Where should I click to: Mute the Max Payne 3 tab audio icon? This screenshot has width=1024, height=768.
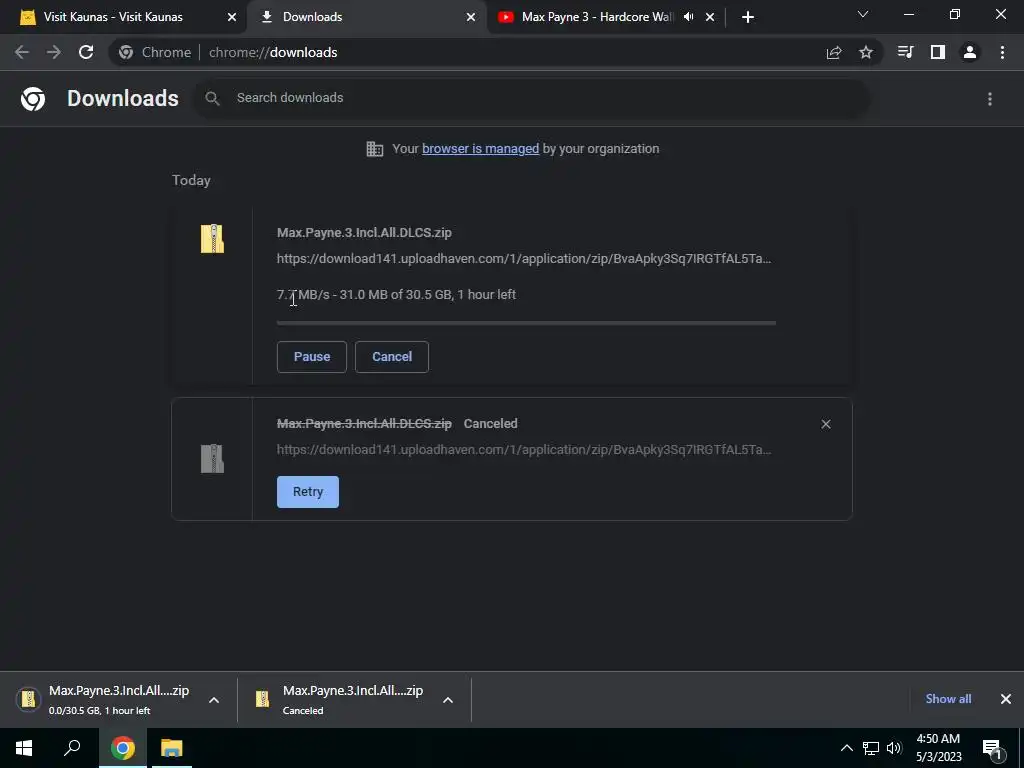click(x=688, y=17)
